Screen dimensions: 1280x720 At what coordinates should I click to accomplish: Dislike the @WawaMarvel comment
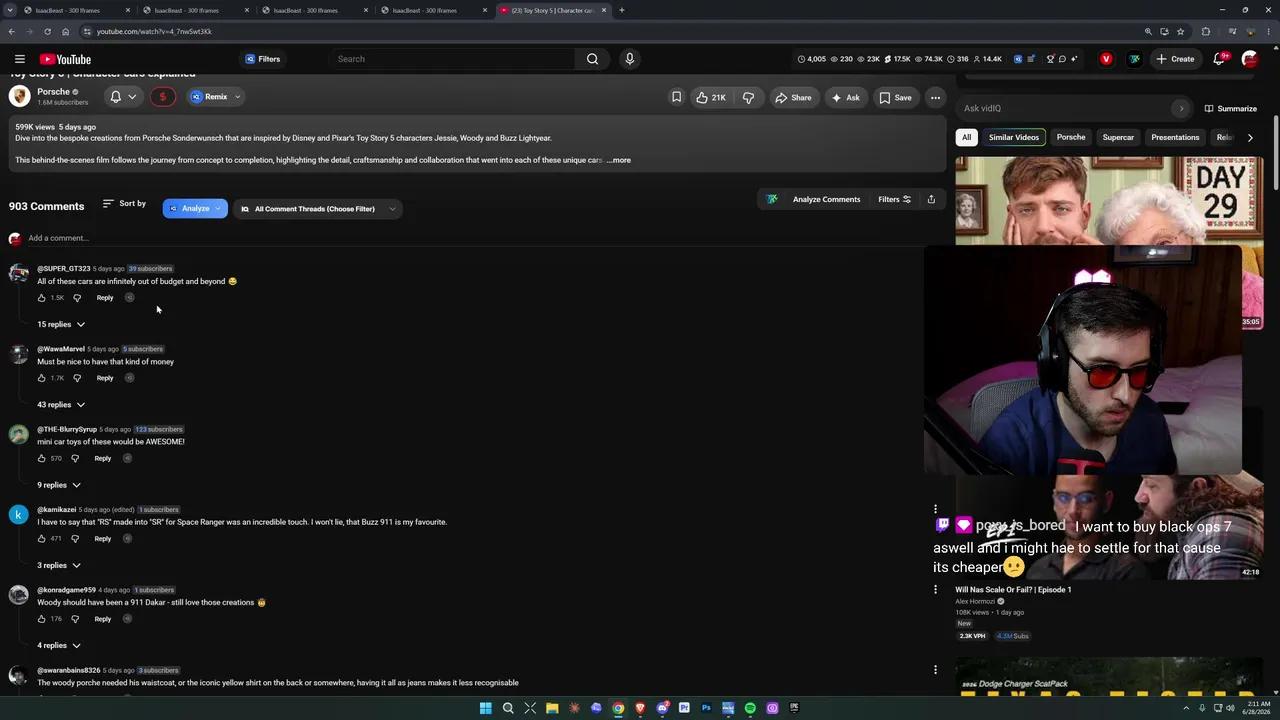pos(77,378)
